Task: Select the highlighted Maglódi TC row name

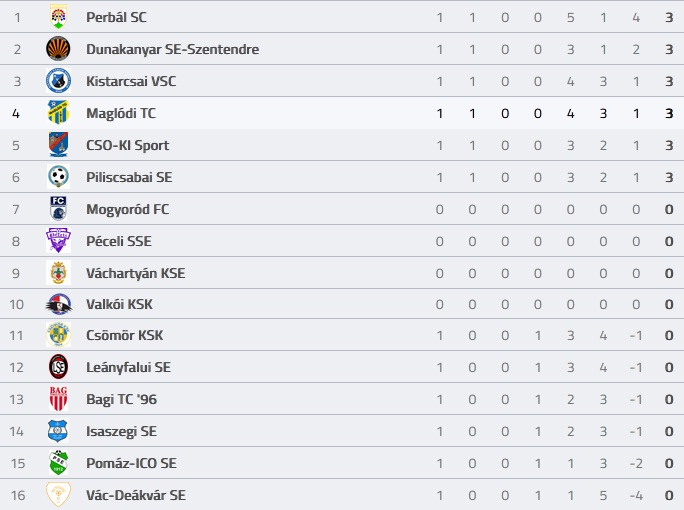Action: [121, 113]
